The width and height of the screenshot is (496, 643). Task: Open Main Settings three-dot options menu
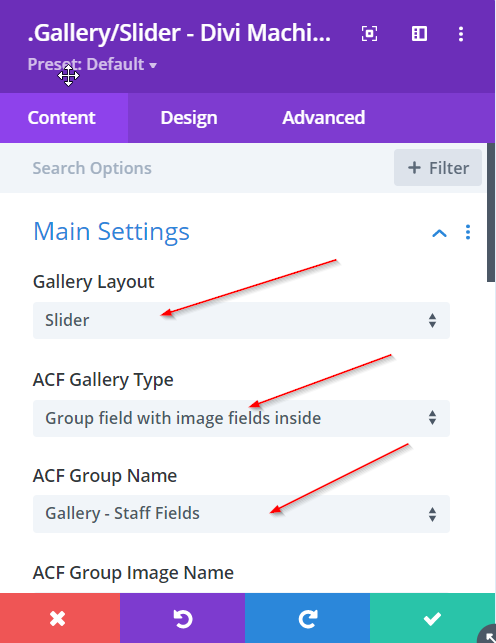[x=468, y=232]
